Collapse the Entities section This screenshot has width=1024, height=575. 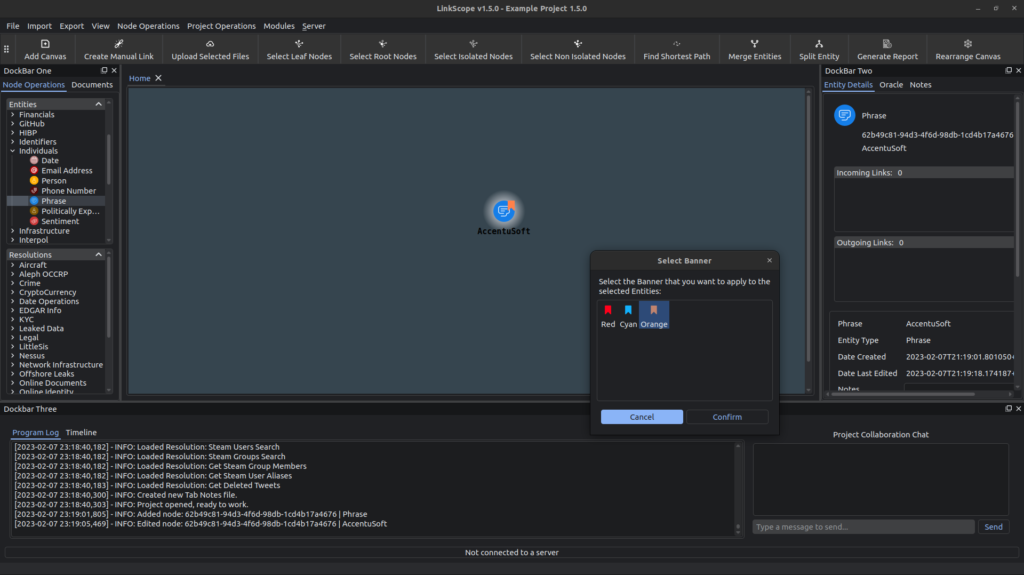99,104
